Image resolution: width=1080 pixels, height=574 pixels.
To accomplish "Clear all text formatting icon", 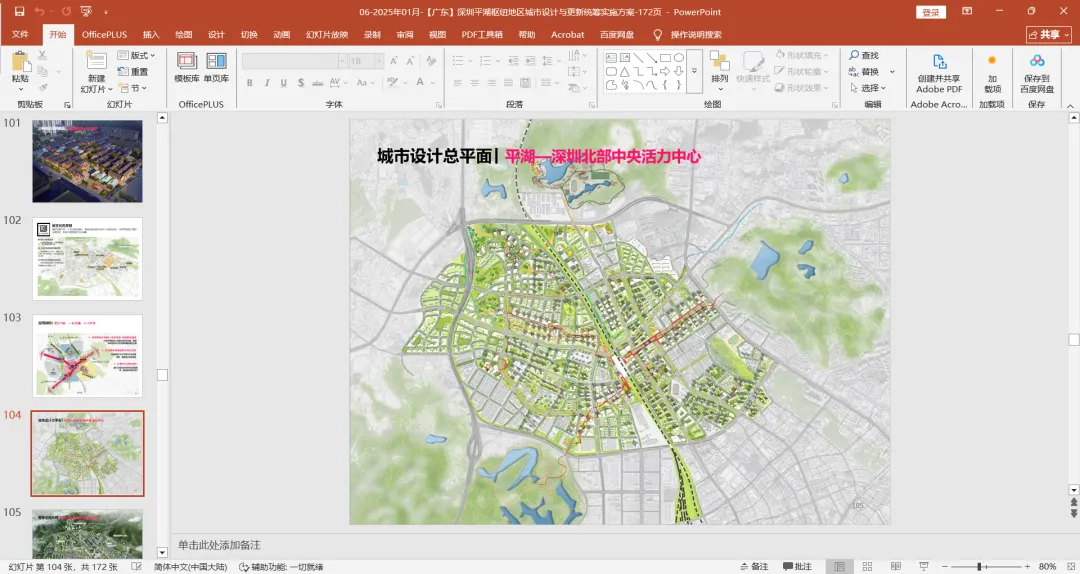I will [431, 61].
